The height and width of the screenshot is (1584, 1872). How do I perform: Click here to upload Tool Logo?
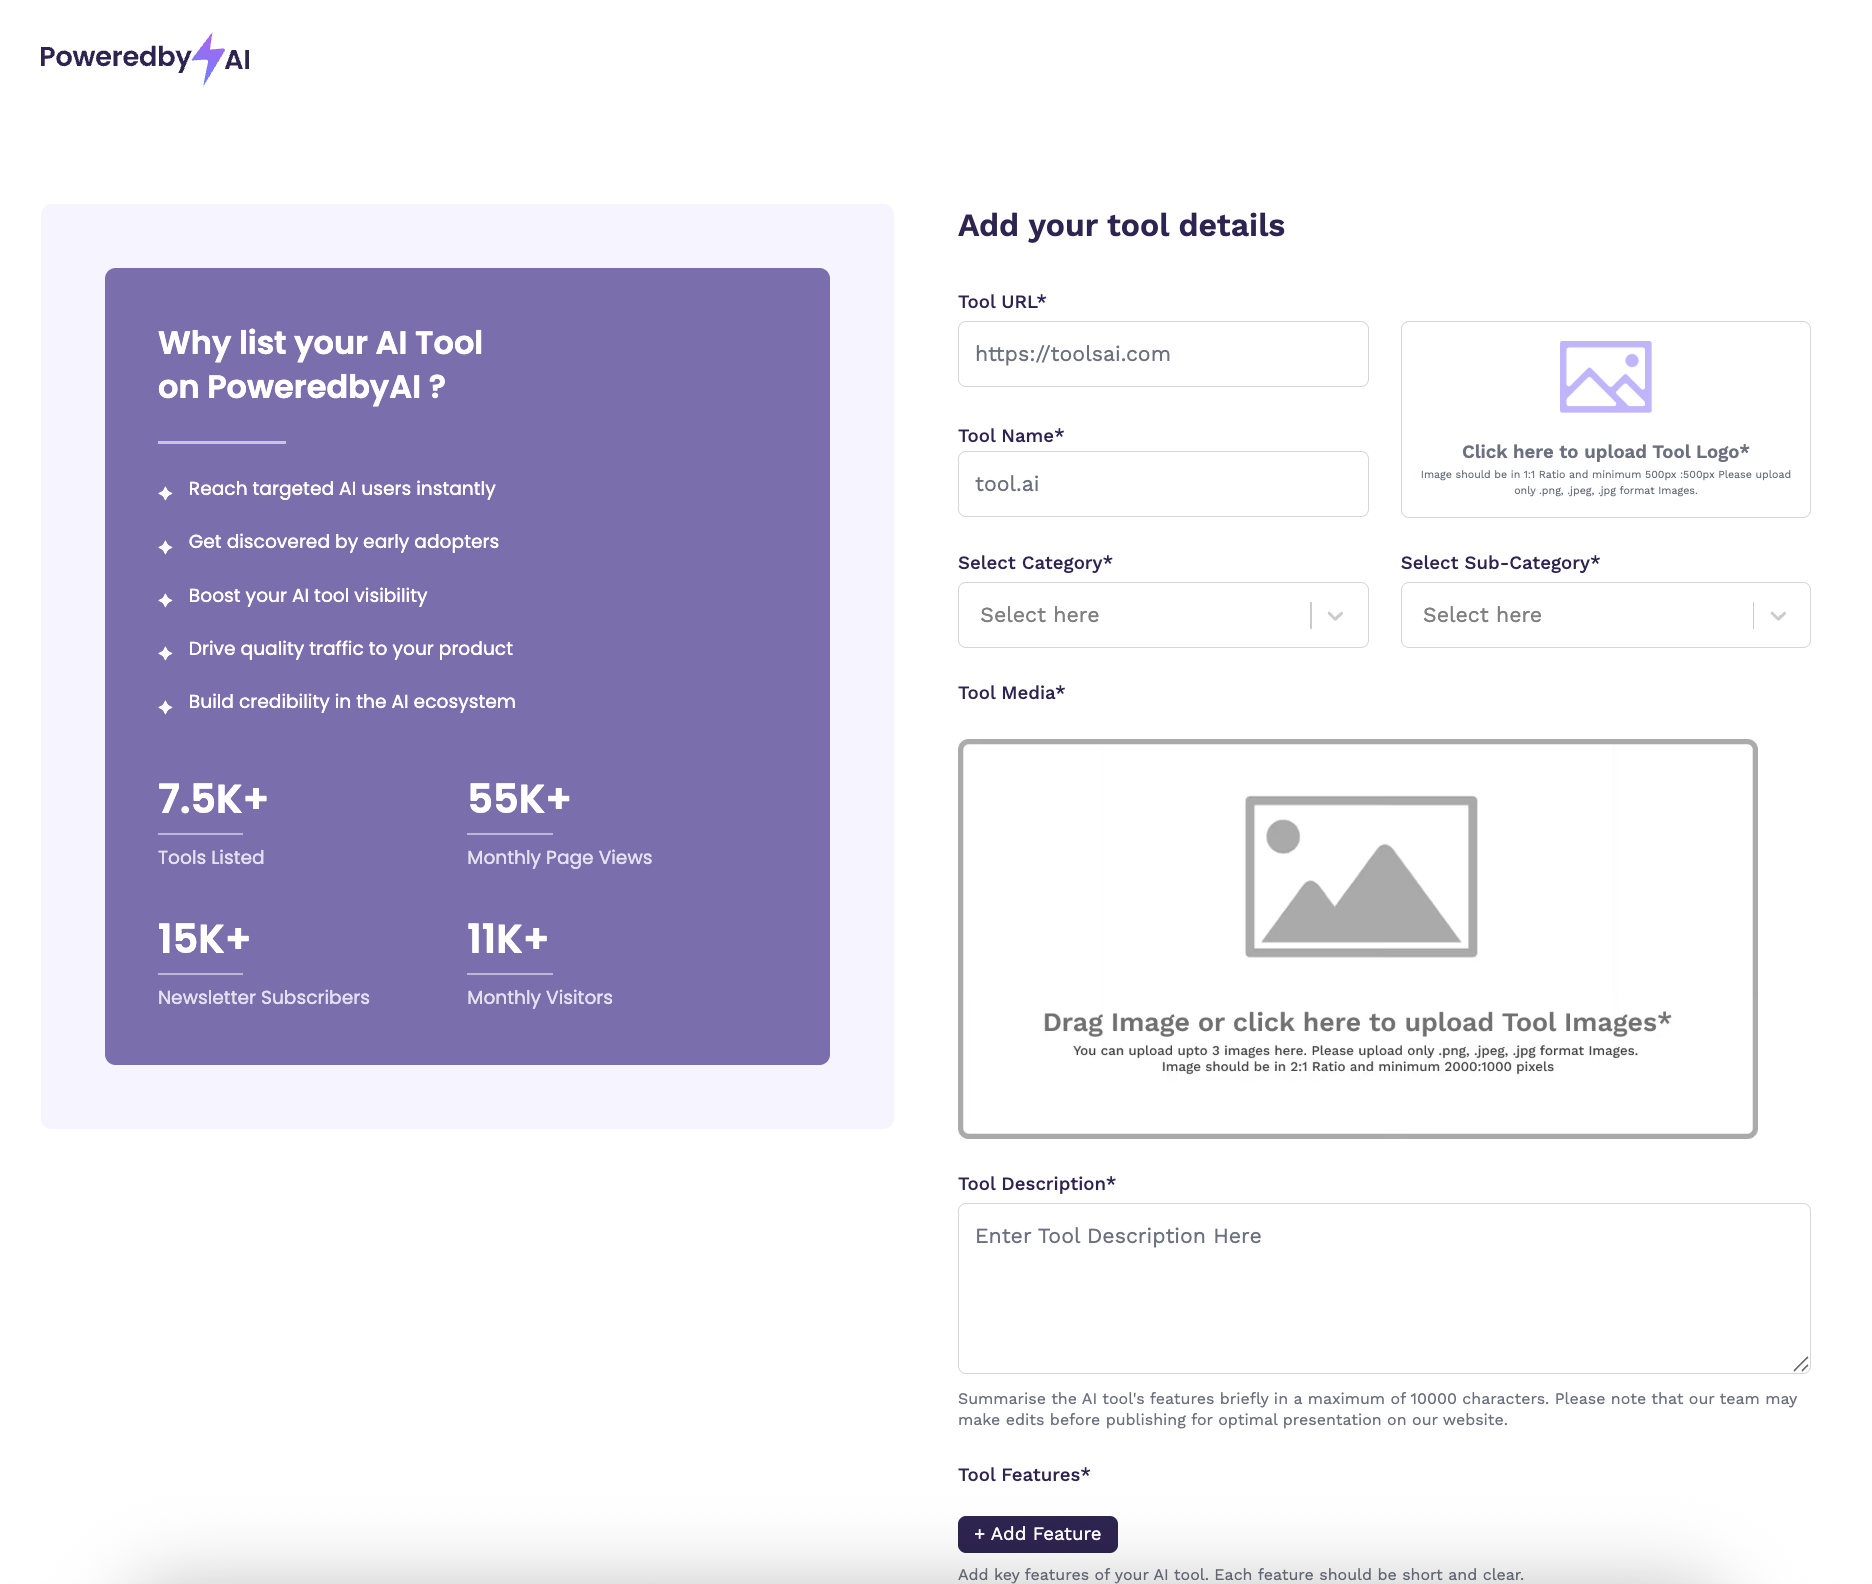coord(1605,452)
